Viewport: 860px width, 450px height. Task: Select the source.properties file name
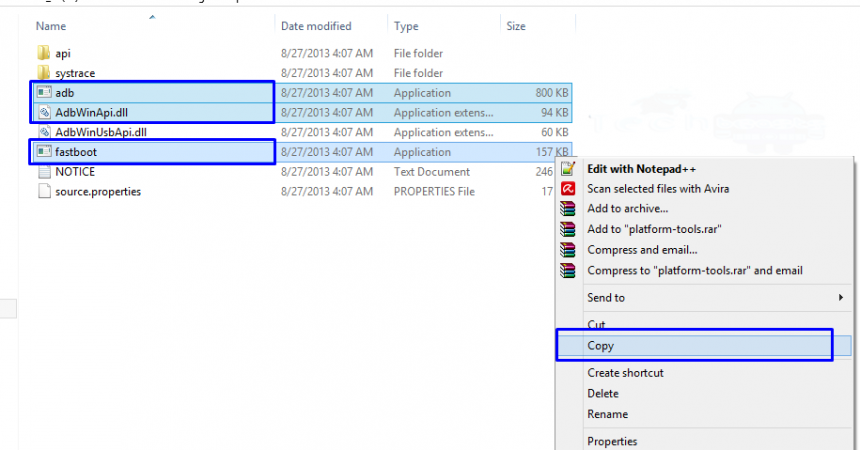[x=98, y=192]
